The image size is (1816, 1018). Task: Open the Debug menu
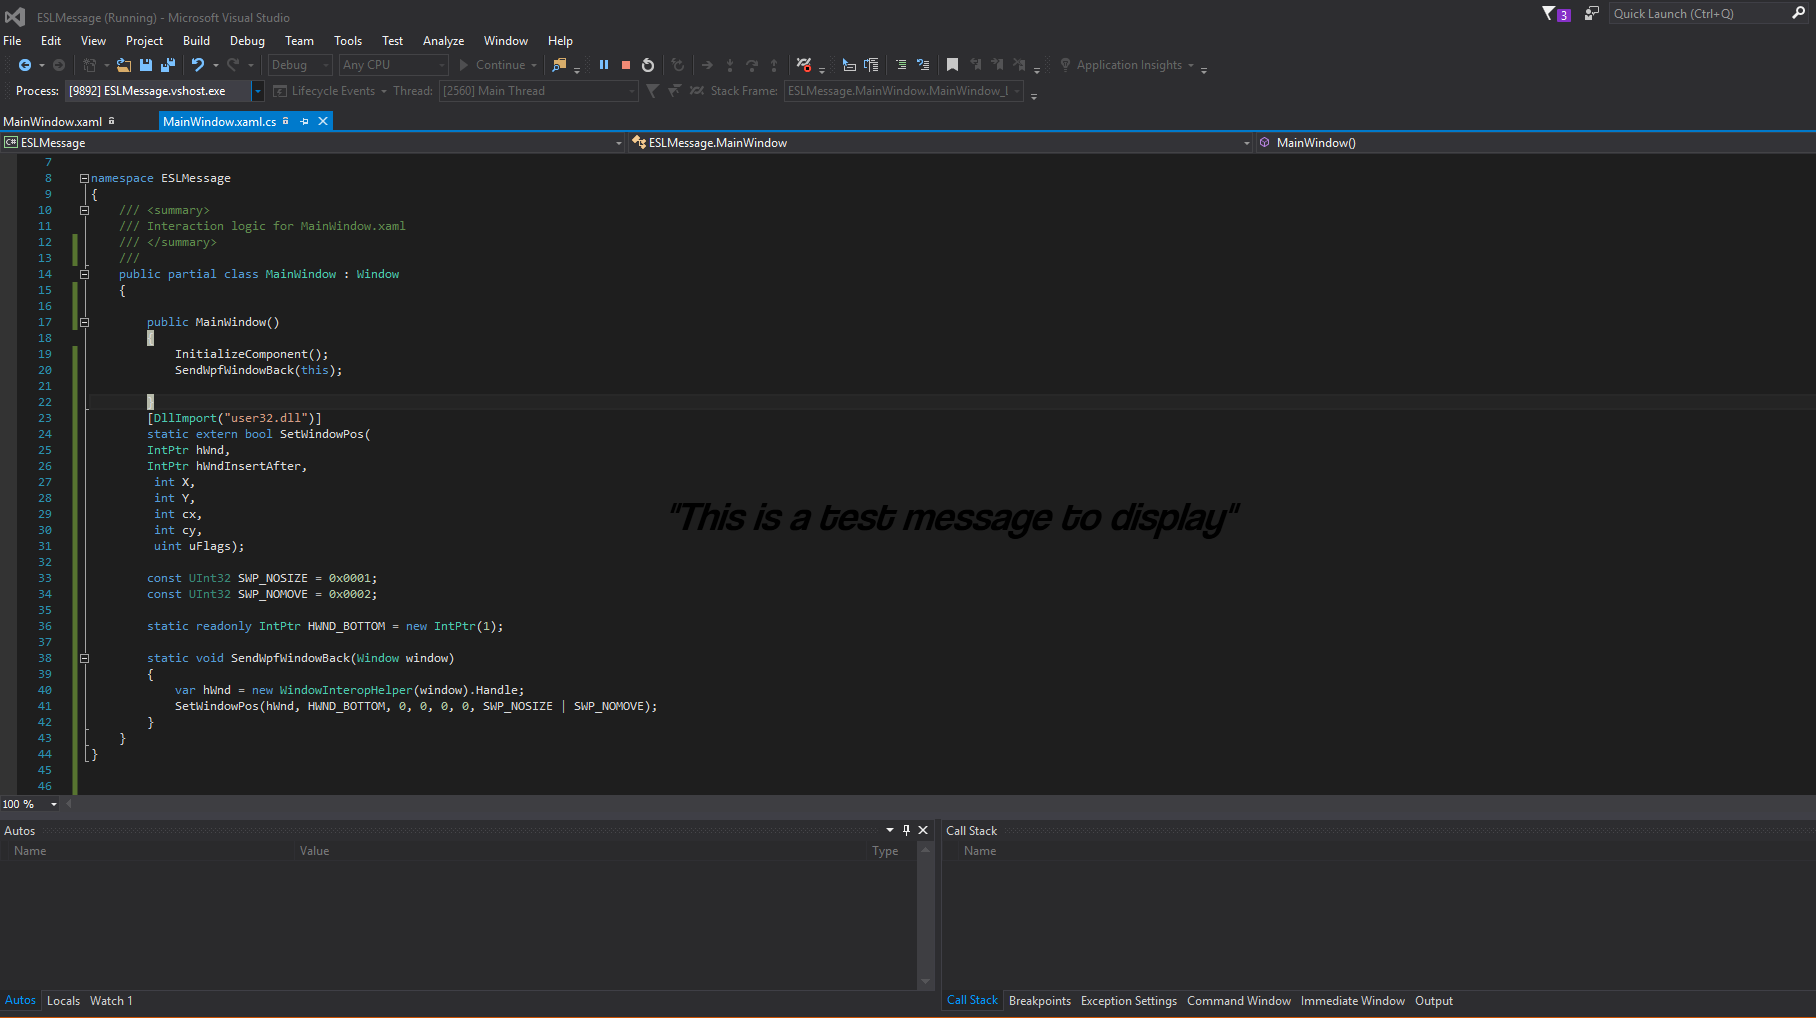pos(247,41)
